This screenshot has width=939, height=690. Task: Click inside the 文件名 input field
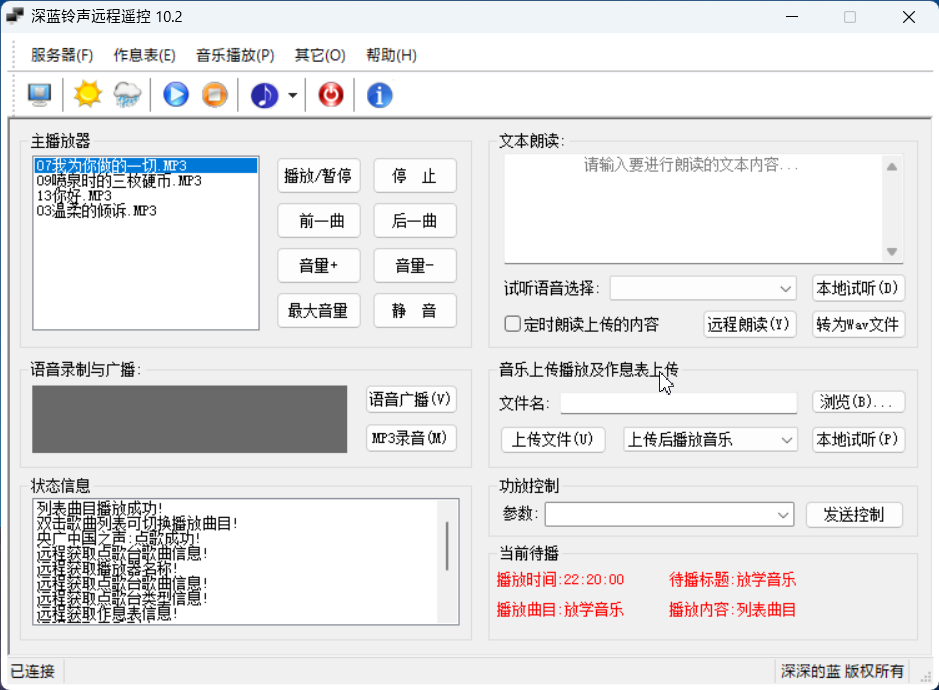(x=678, y=403)
